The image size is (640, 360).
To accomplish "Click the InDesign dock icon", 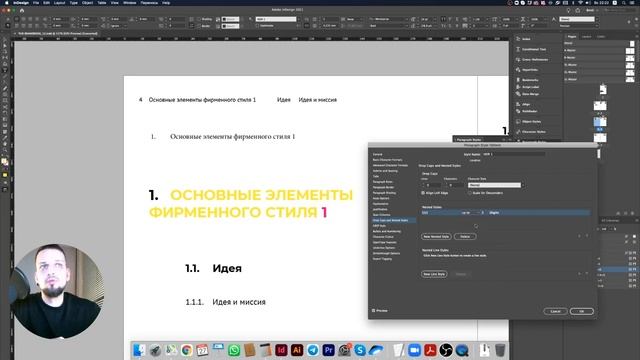I will click(x=281, y=350).
